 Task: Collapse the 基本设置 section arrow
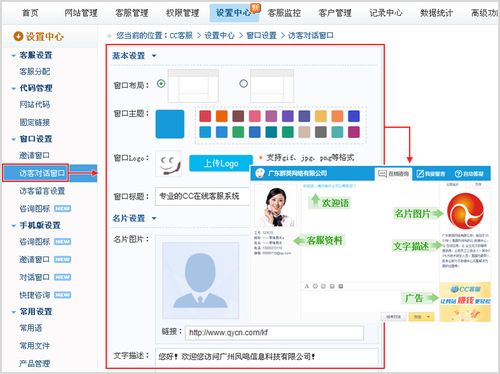coord(154,56)
